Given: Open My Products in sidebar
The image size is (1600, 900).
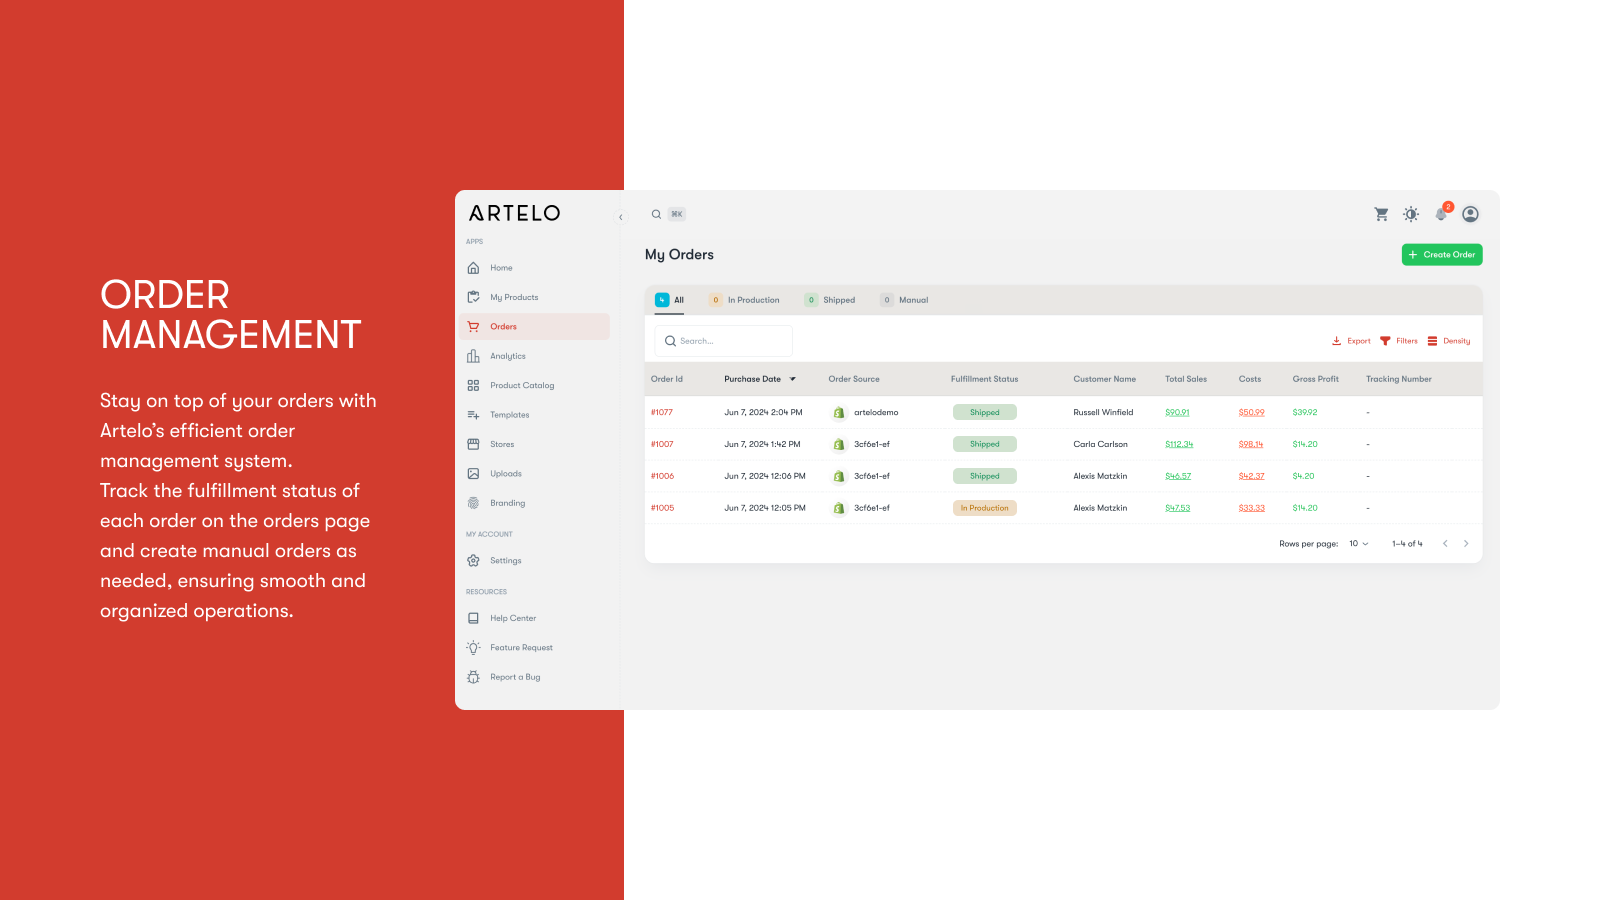Looking at the screenshot, I should (535, 297).
